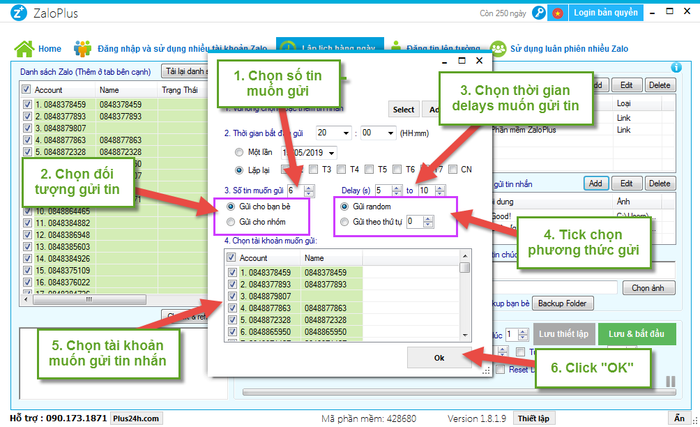Select Lặp lại radio button
700x427 pixels.
pos(239,170)
